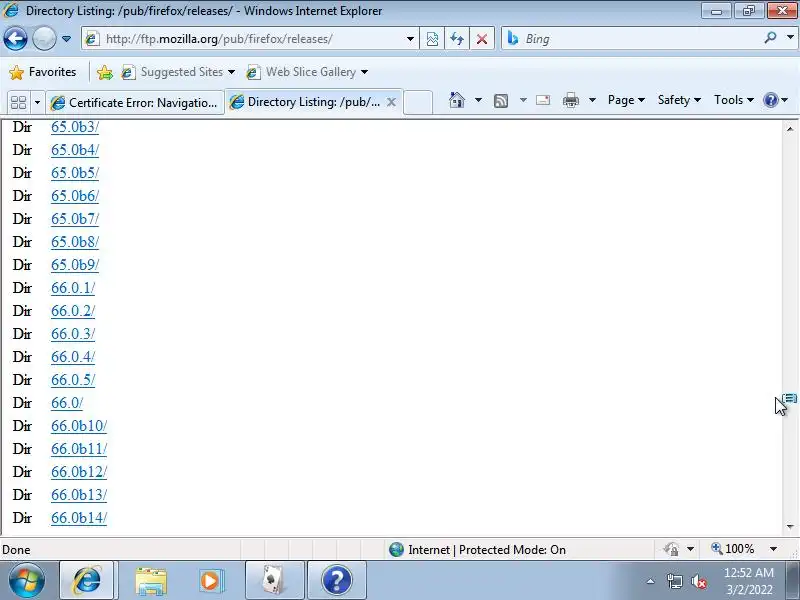This screenshot has height=600, width=800.
Task: Click the Read Mail icon
Action: click(x=543, y=100)
